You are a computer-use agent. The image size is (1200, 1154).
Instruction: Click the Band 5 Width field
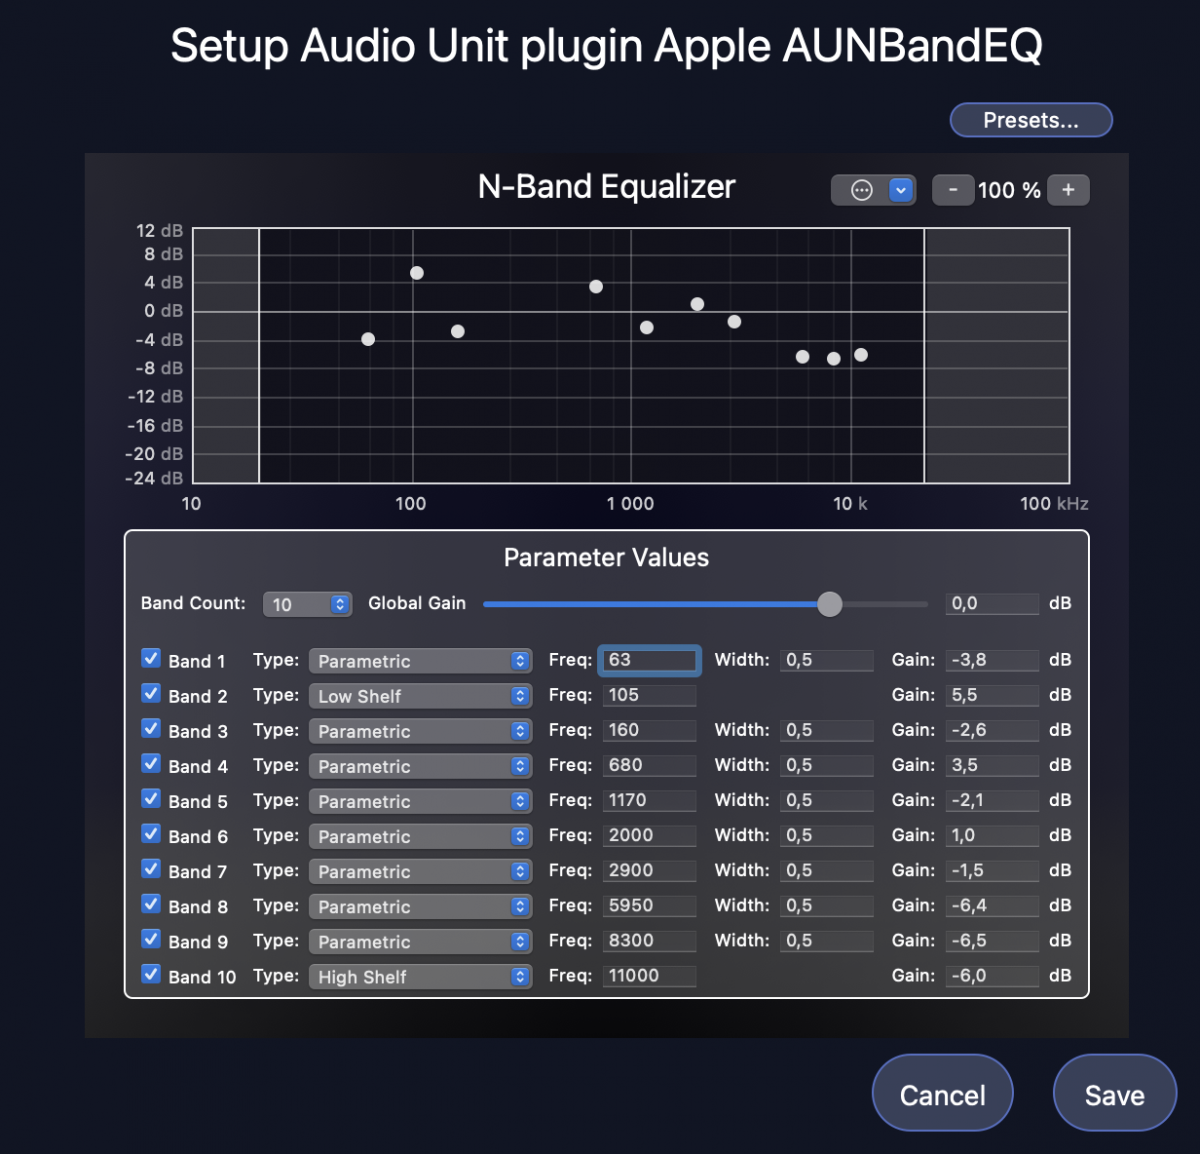[x=827, y=800]
